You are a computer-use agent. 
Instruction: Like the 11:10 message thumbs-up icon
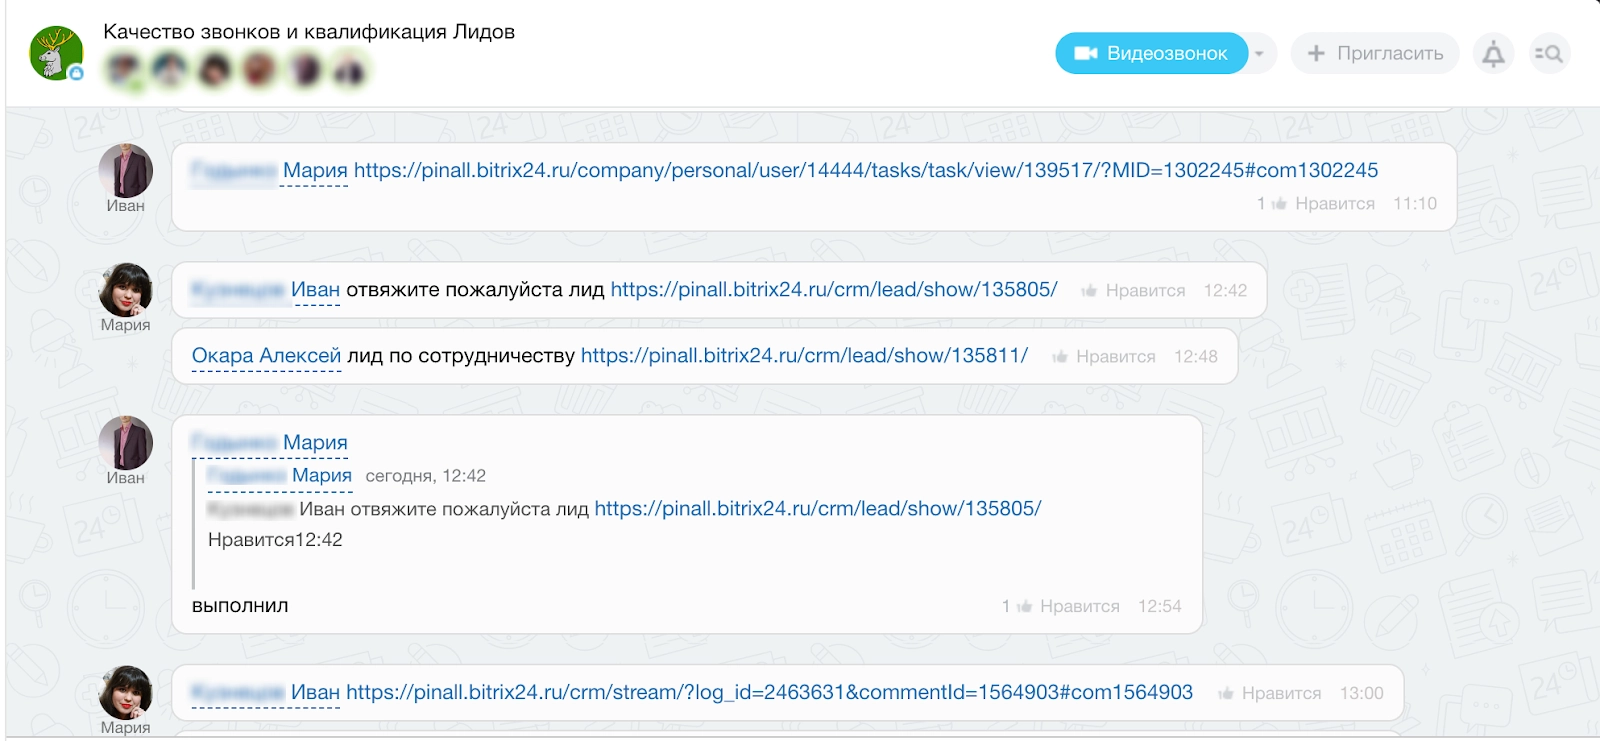(x=1279, y=204)
